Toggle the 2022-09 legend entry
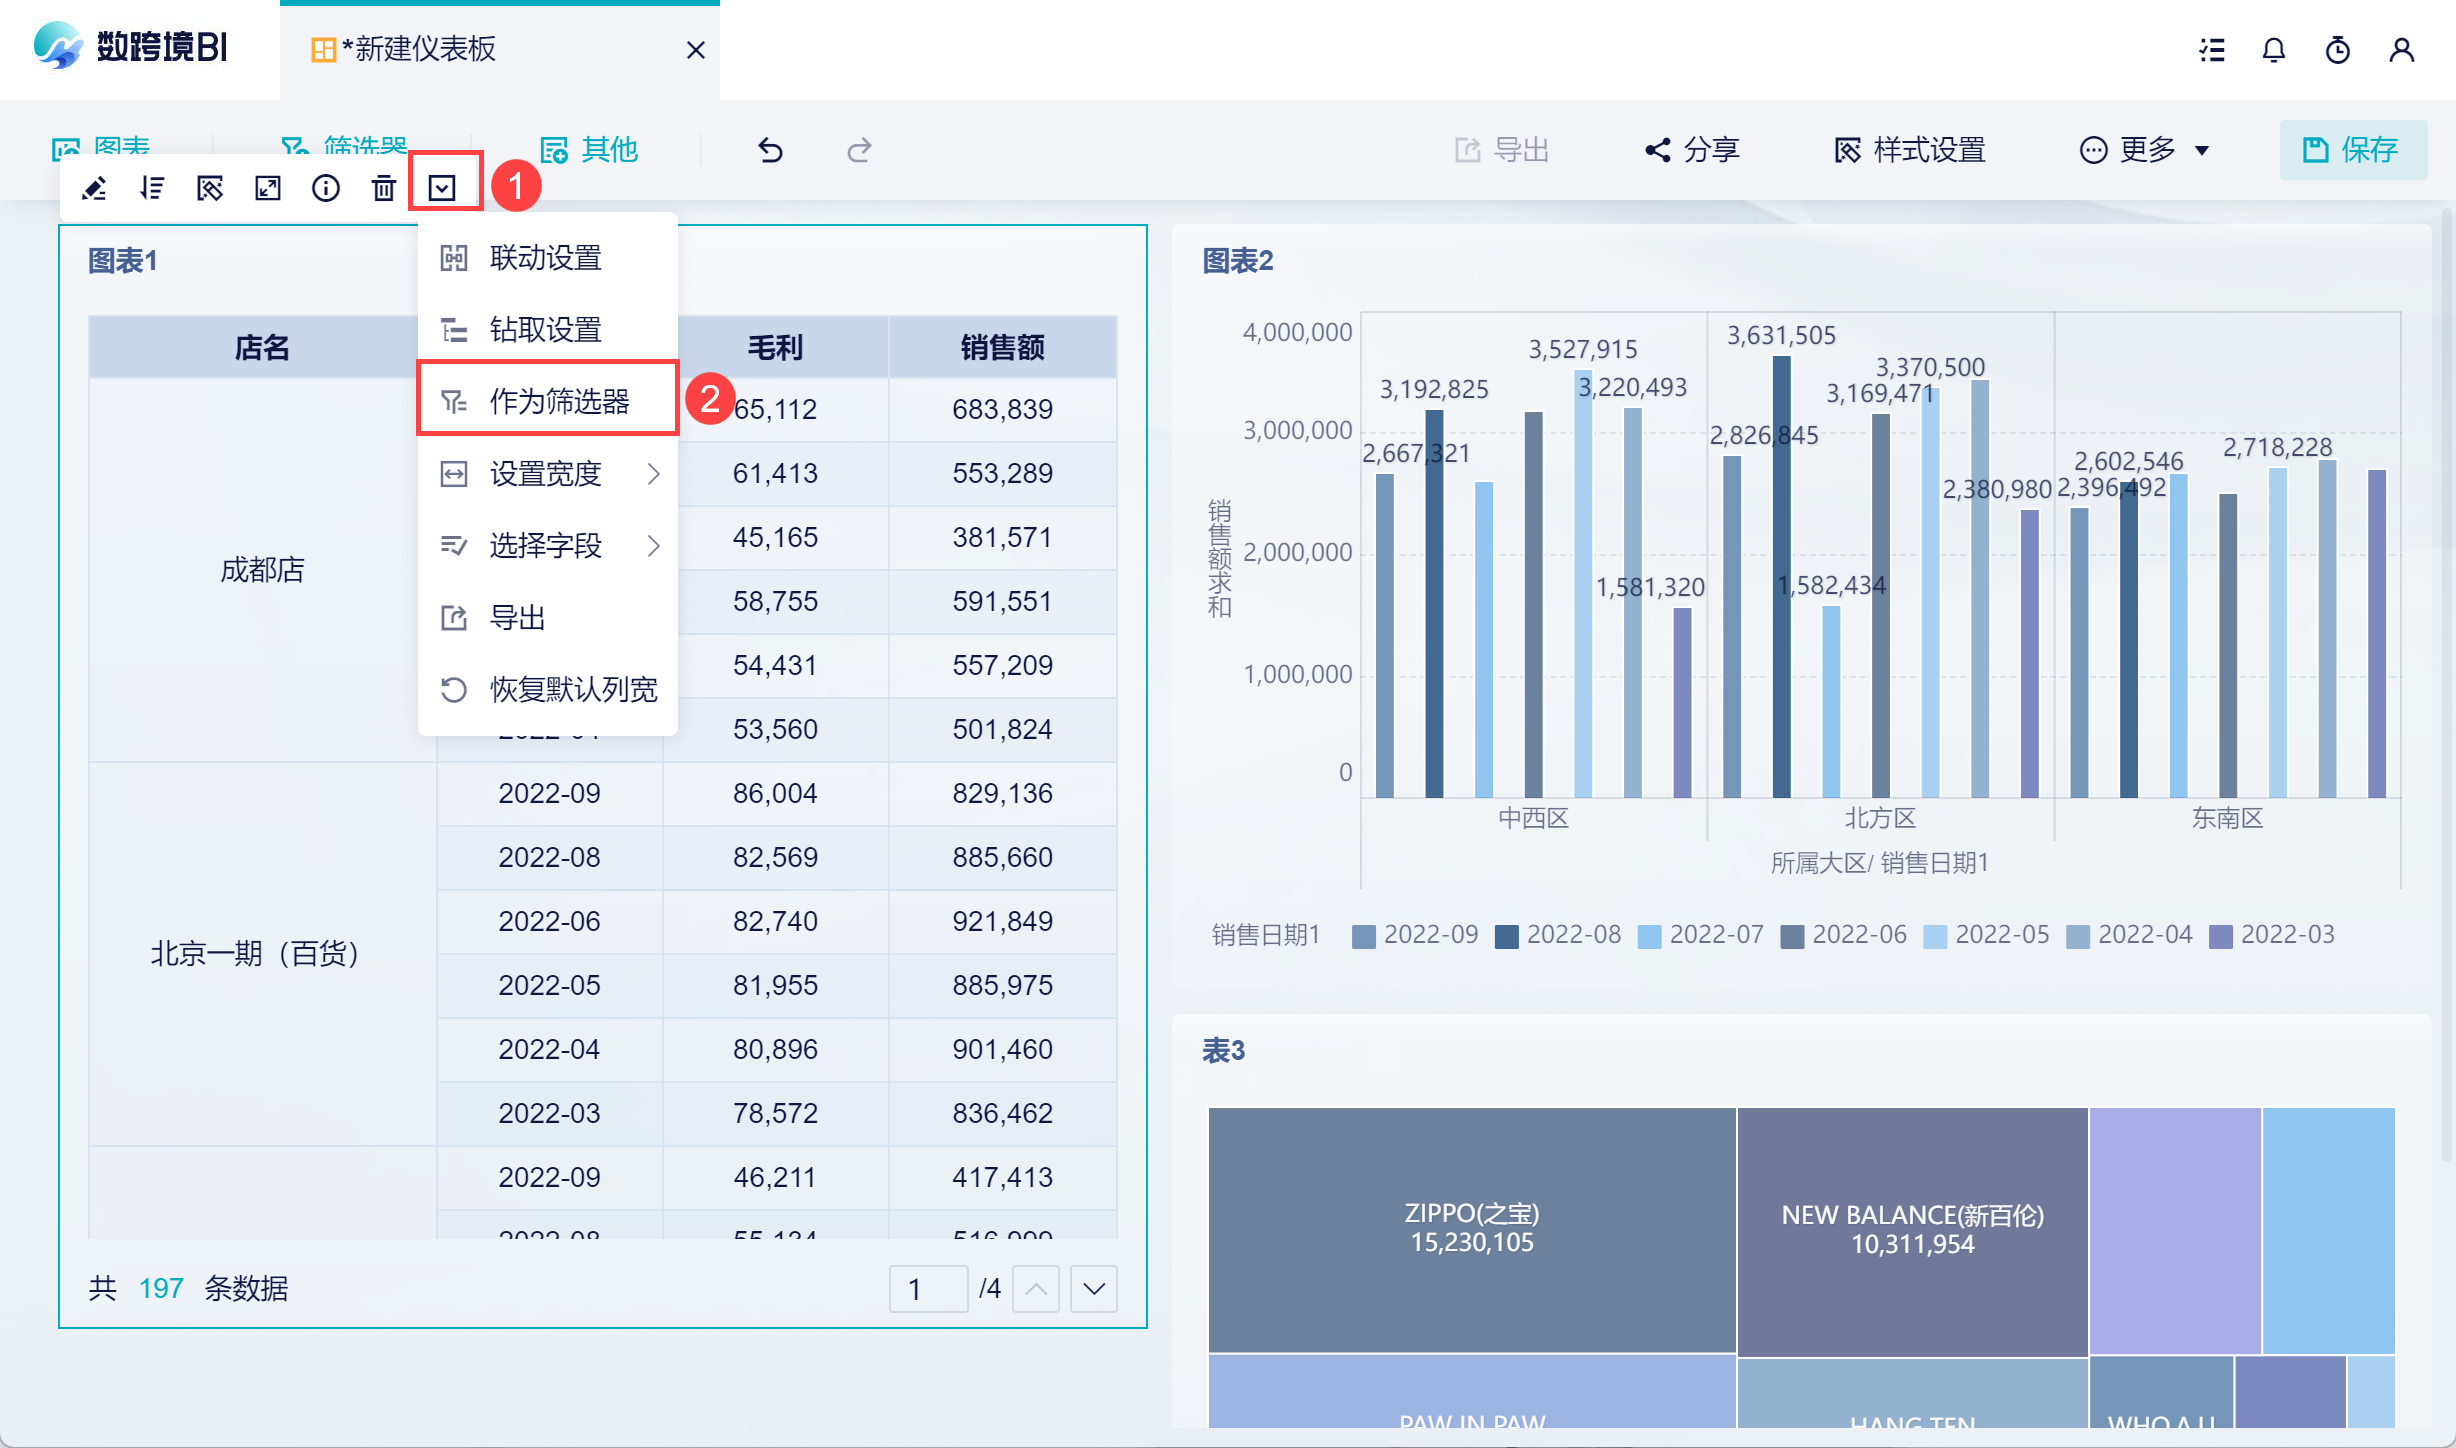This screenshot has width=2456, height=1448. click(1415, 935)
